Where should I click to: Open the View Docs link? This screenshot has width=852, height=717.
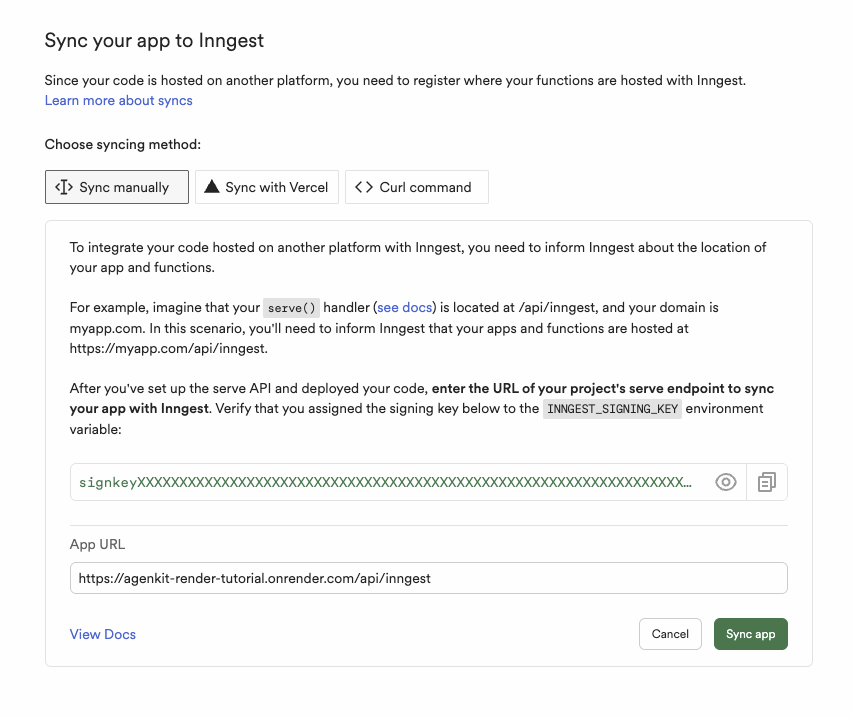click(103, 634)
